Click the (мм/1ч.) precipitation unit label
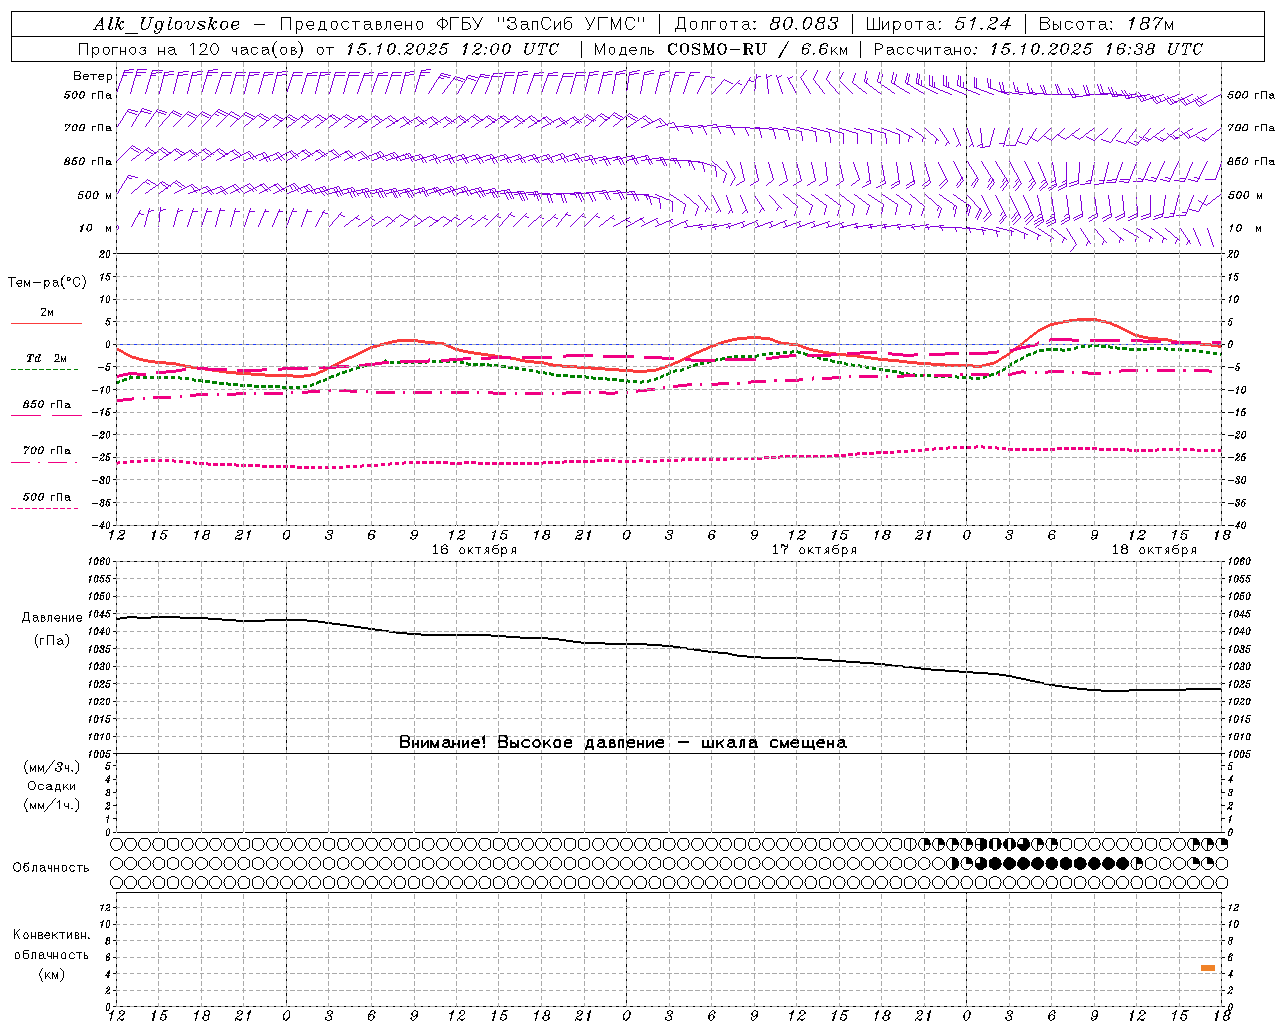The width and height of the screenshot is (1280, 1024). tap(52, 805)
